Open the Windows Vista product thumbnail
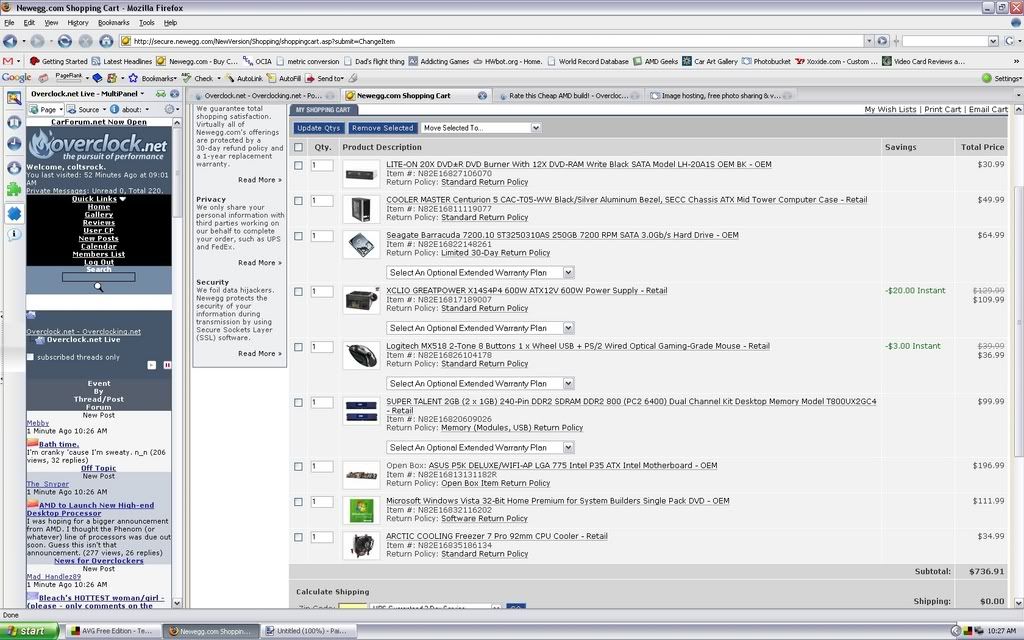The image size is (1024, 640). [x=361, y=510]
